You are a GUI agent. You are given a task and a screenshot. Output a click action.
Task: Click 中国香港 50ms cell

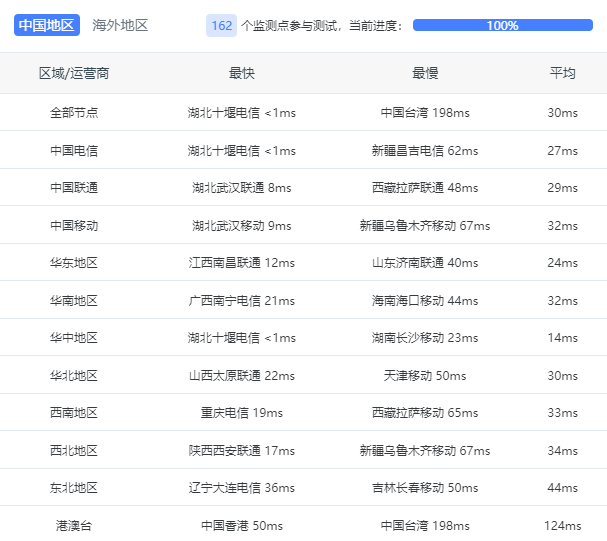pos(242,526)
